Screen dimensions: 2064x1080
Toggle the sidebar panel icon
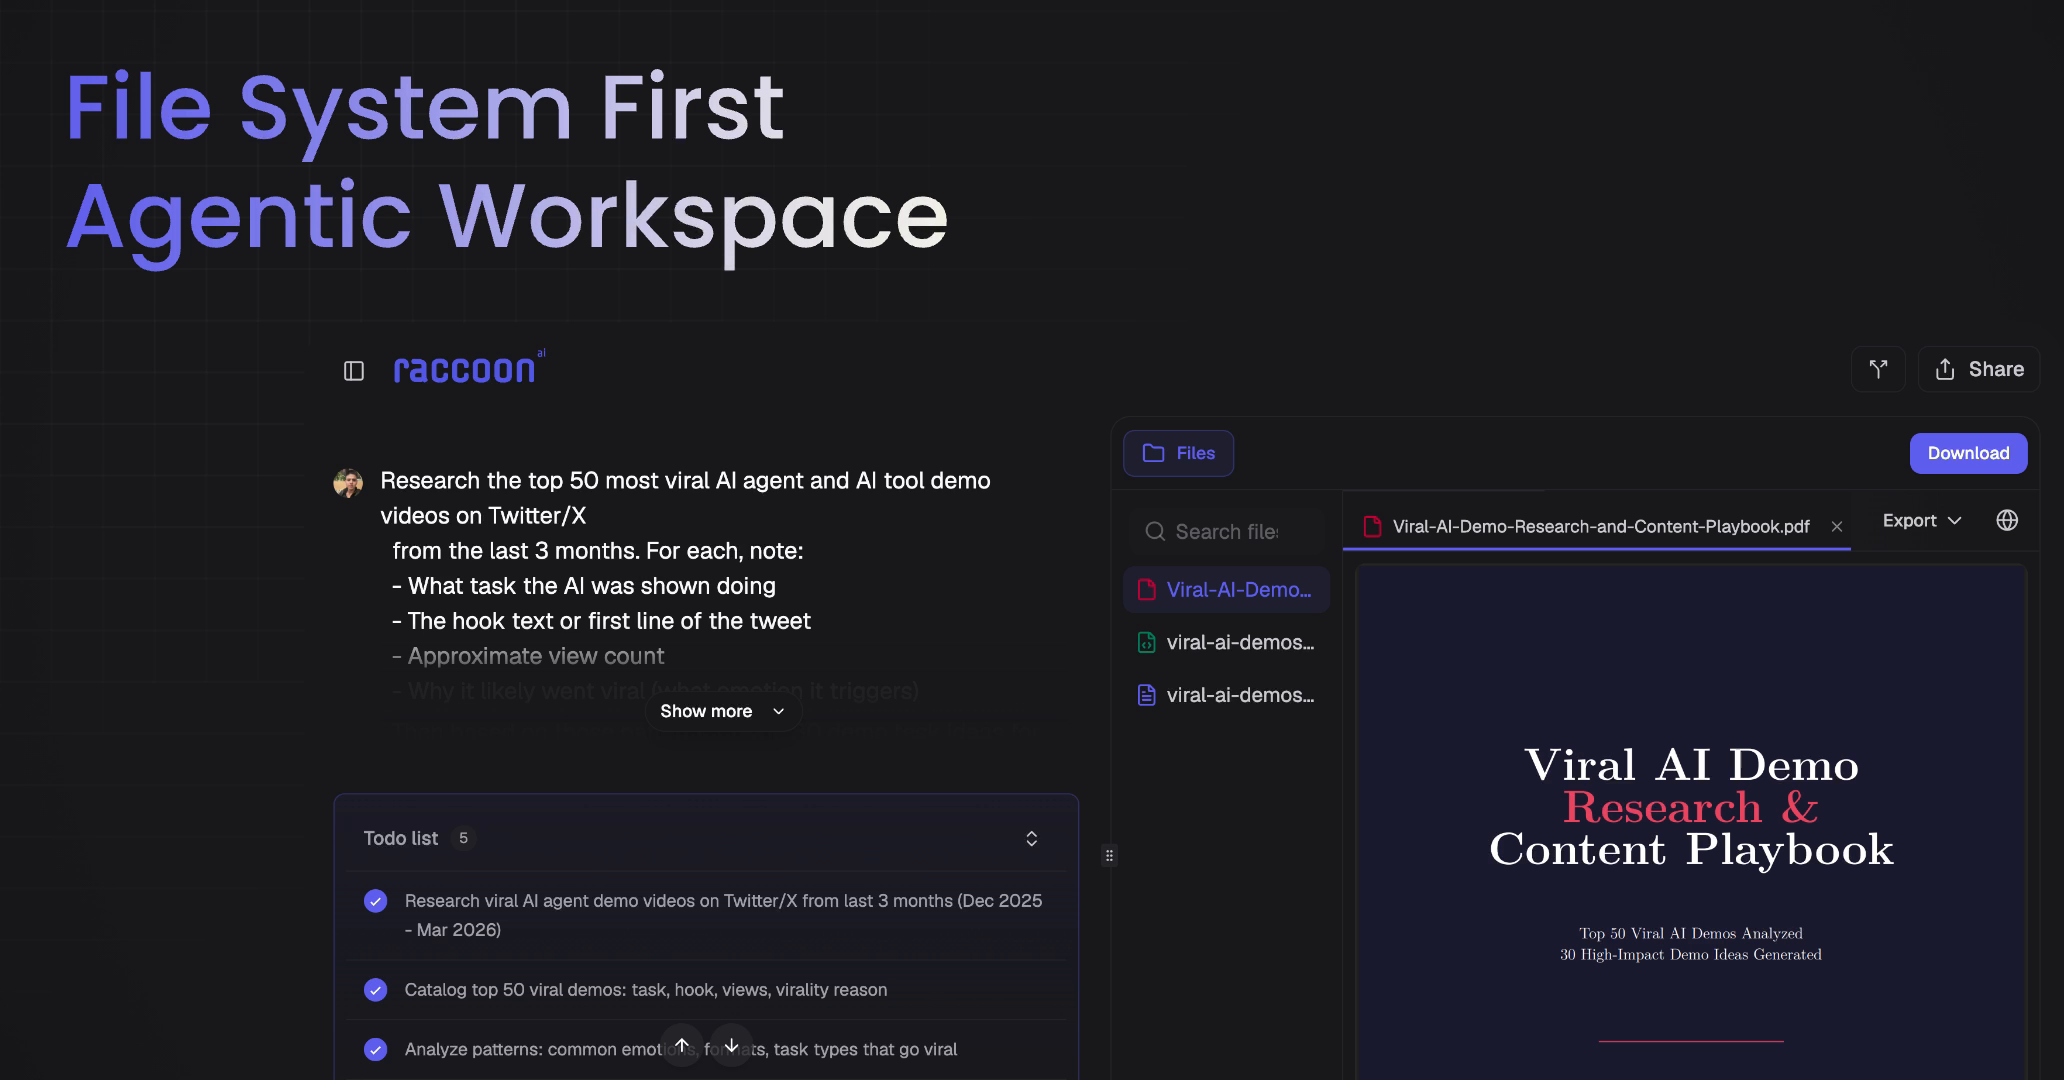354,371
